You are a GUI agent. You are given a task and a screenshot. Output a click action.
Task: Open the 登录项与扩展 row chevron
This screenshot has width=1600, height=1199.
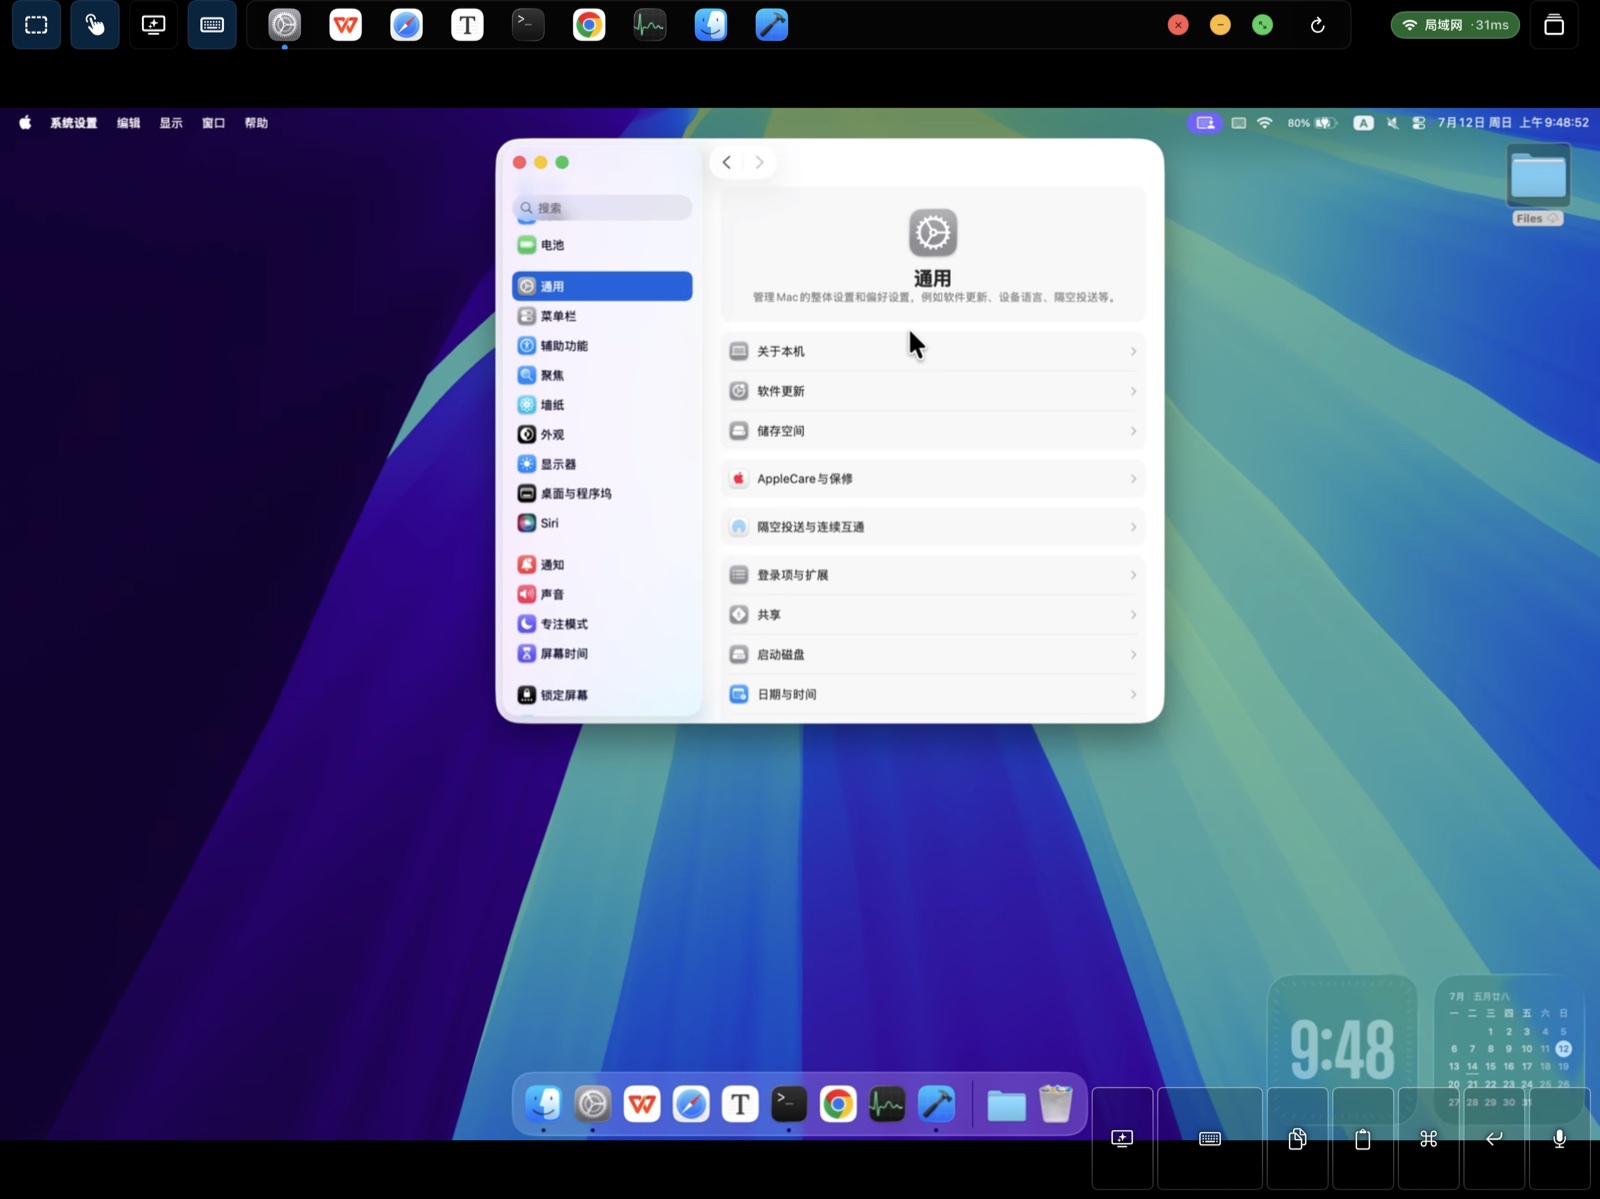1133,575
